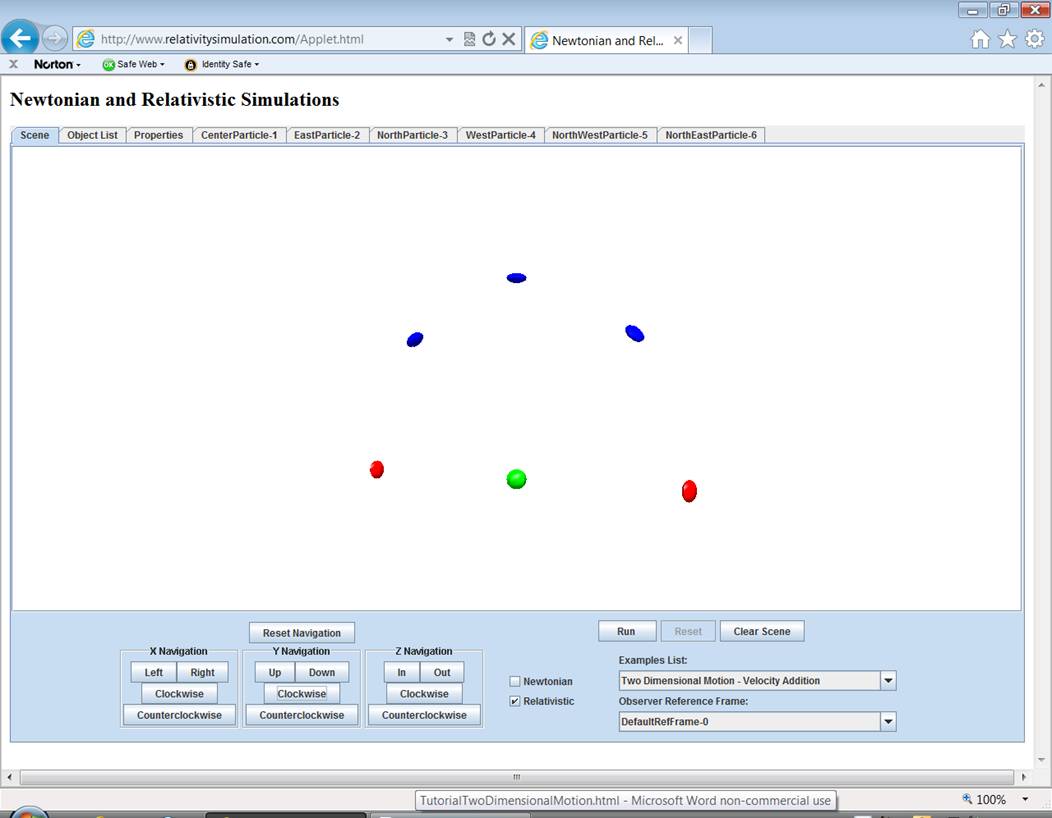
Task: Close the Norton toolbar with X
Action: [14, 64]
